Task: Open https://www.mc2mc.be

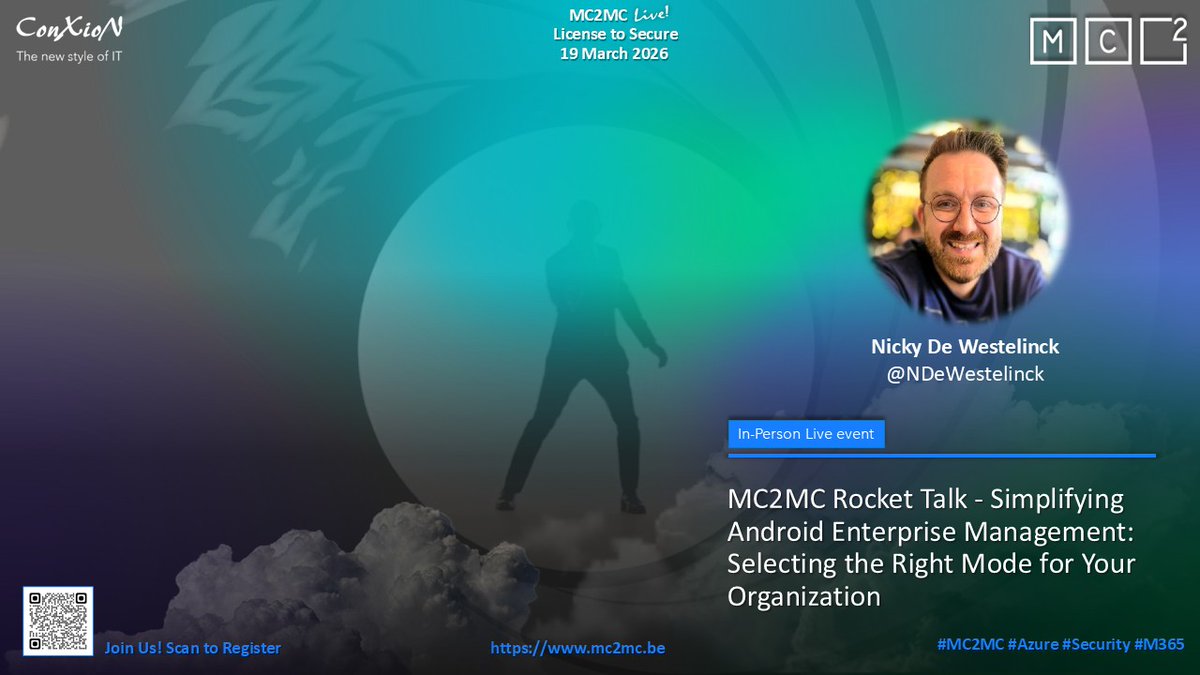Action: (580, 648)
